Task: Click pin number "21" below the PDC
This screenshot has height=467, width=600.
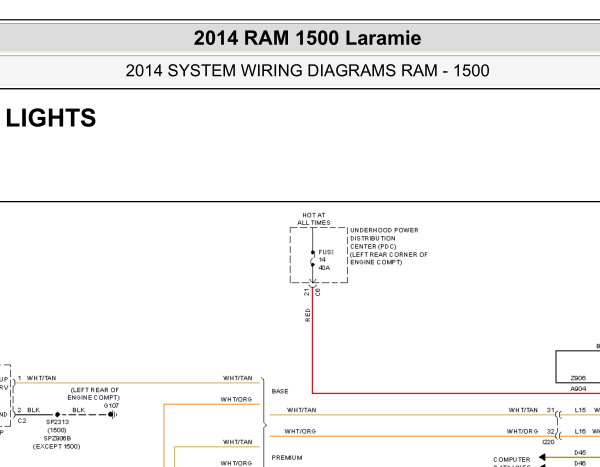Action: click(x=307, y=292)
